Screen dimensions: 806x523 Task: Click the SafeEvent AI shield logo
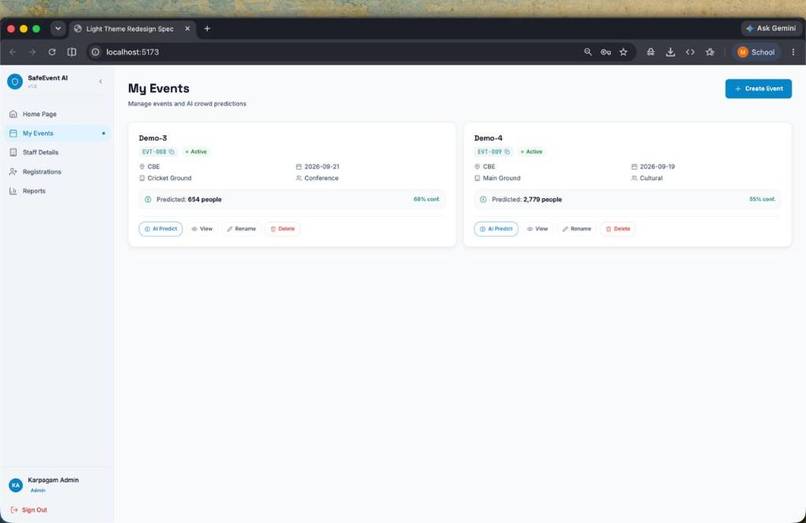click(15, 81)
